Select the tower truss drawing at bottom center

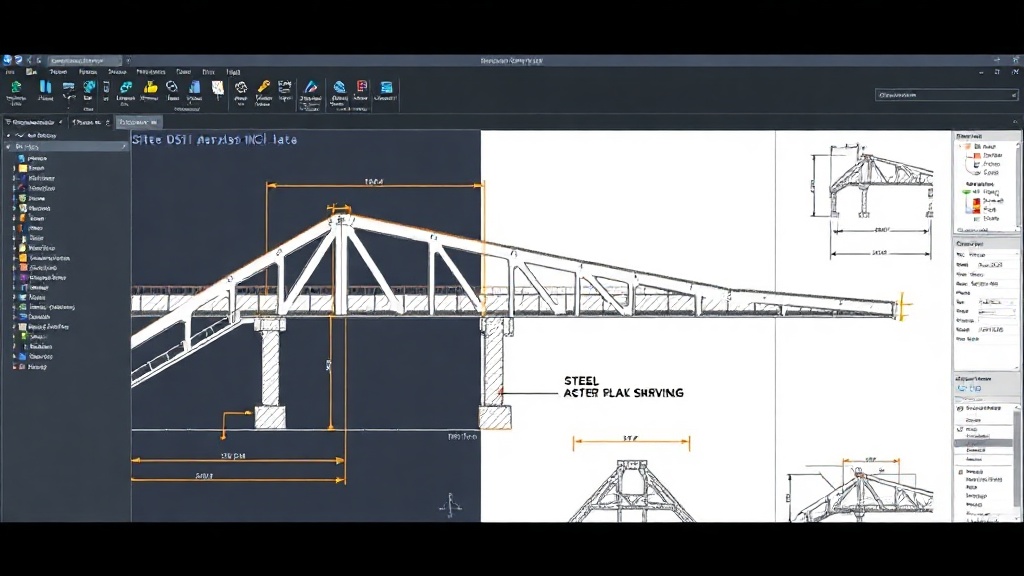tap(630, 490)
